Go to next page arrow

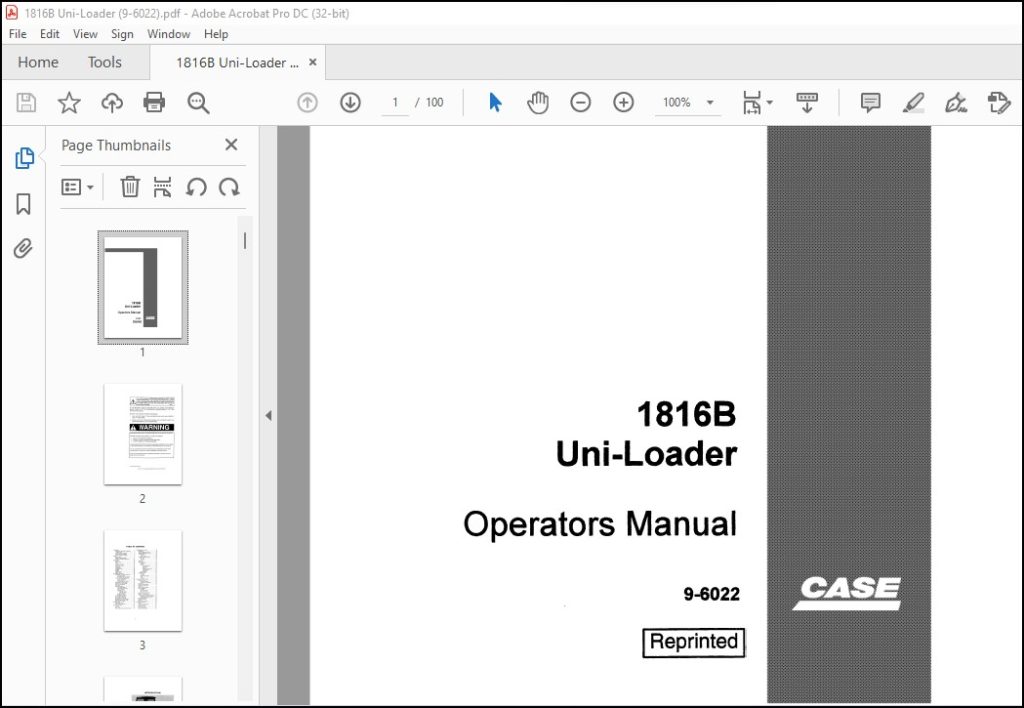coord(350,103)
